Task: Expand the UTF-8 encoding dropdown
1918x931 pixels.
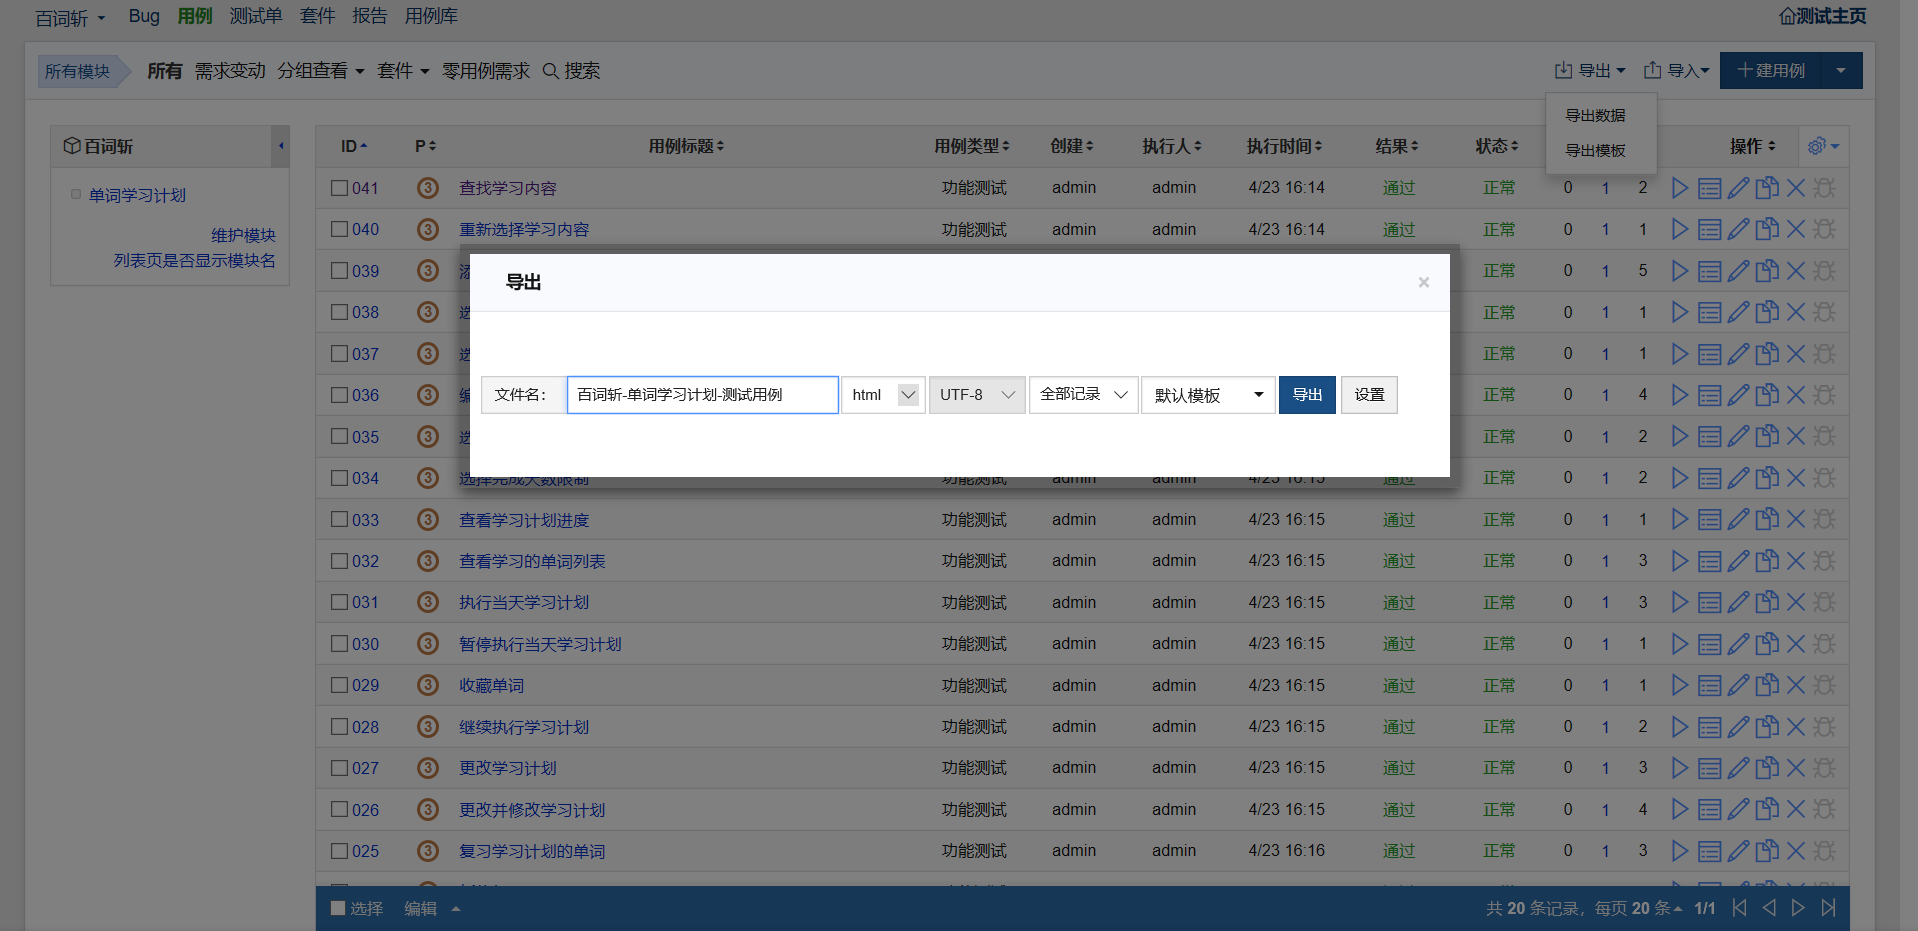Action: coord(976,395)
